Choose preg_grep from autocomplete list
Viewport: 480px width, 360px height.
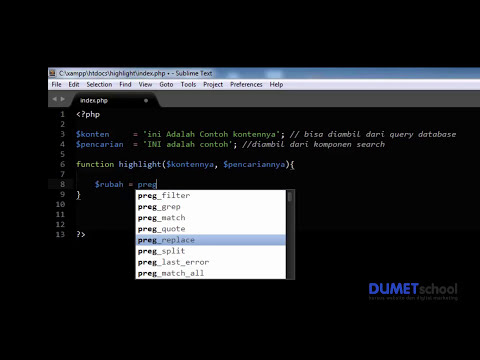click(211, 207)
